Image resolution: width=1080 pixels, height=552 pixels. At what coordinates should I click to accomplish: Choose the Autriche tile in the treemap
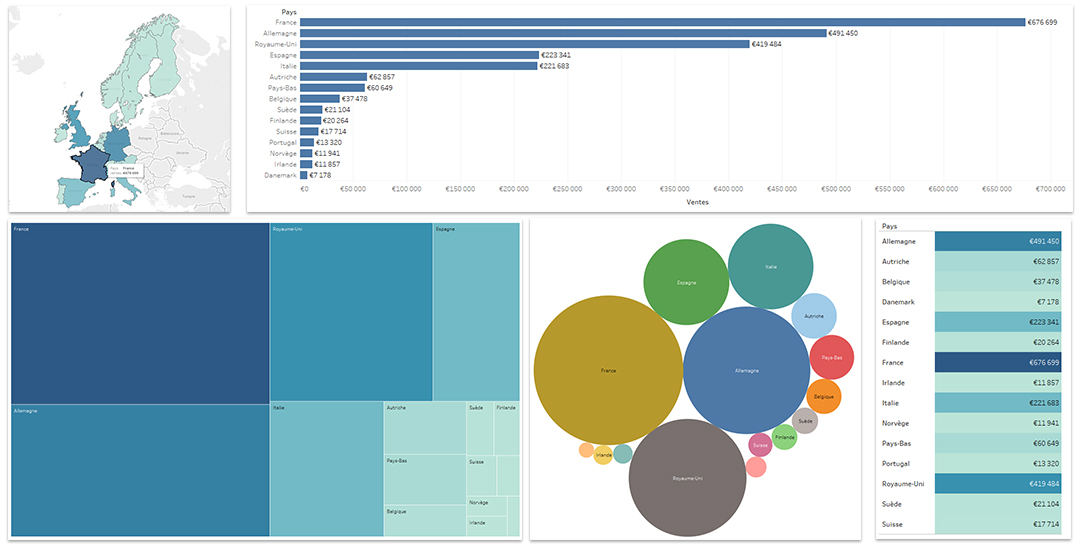point(425,428)
